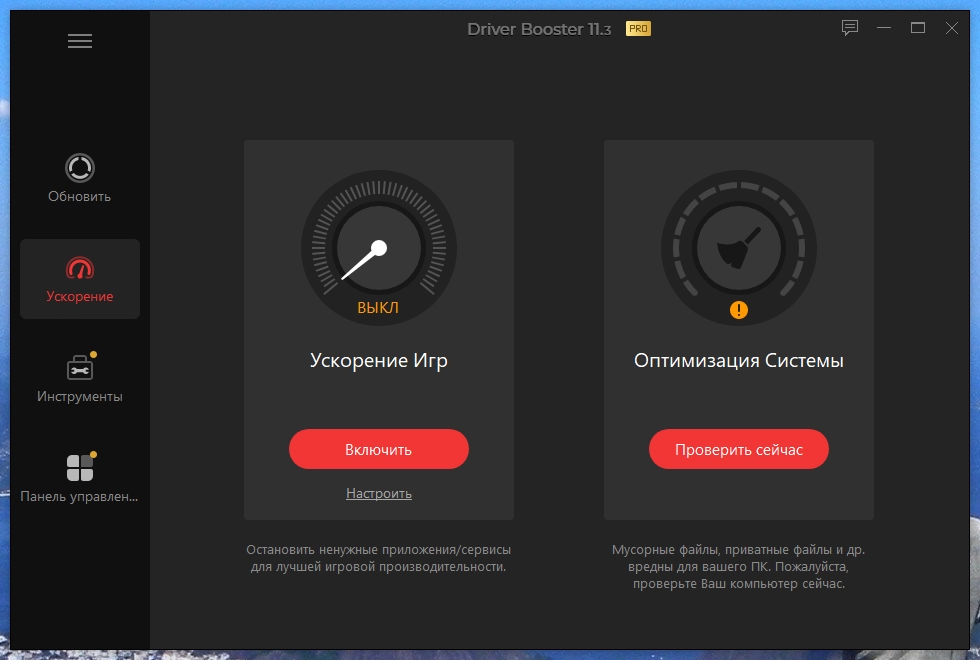980x660 pixels.
Task: Click the PRO badge
Action: tap(638, 29)
